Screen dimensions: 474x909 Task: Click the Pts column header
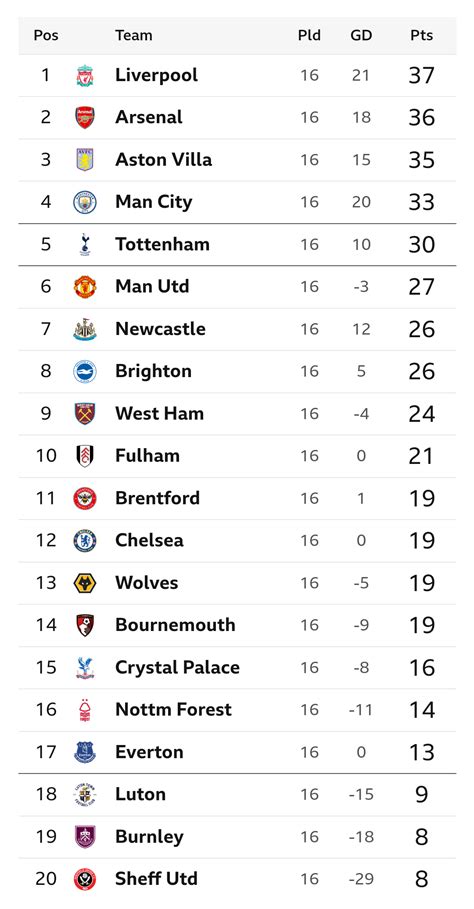(421, 35)
